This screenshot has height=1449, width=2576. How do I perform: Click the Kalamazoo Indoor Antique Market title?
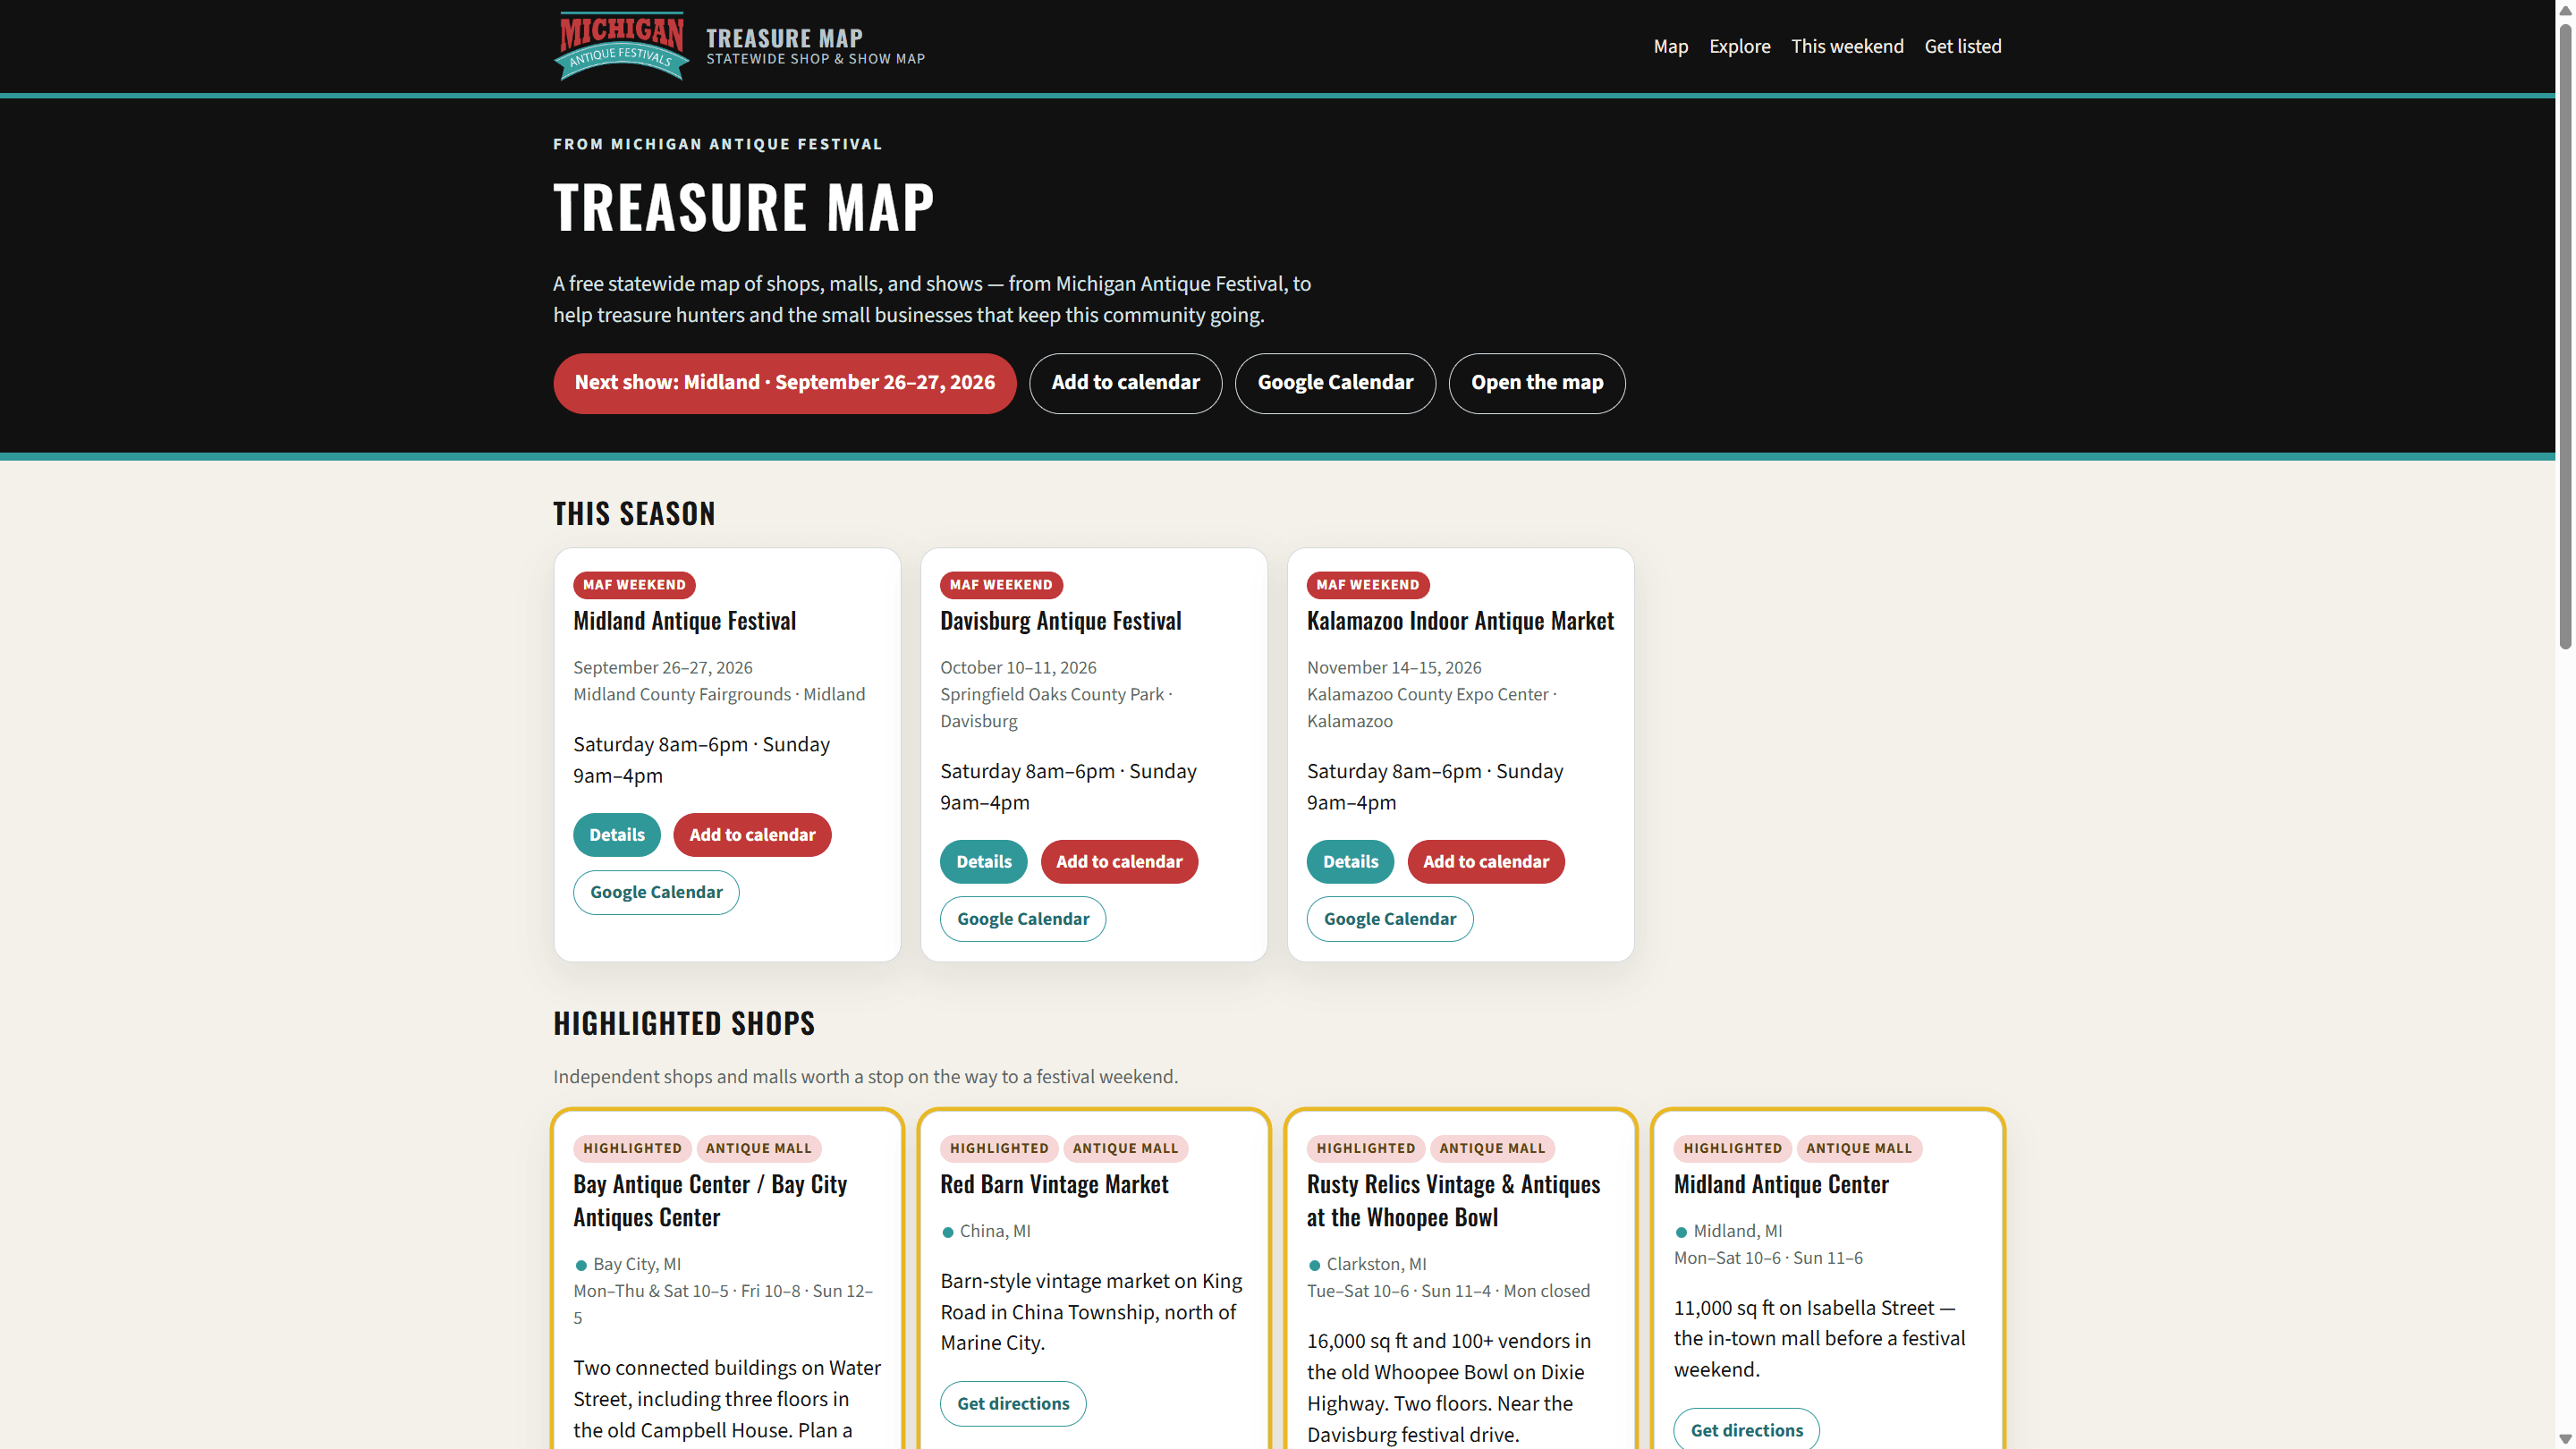coord(1460,621)
